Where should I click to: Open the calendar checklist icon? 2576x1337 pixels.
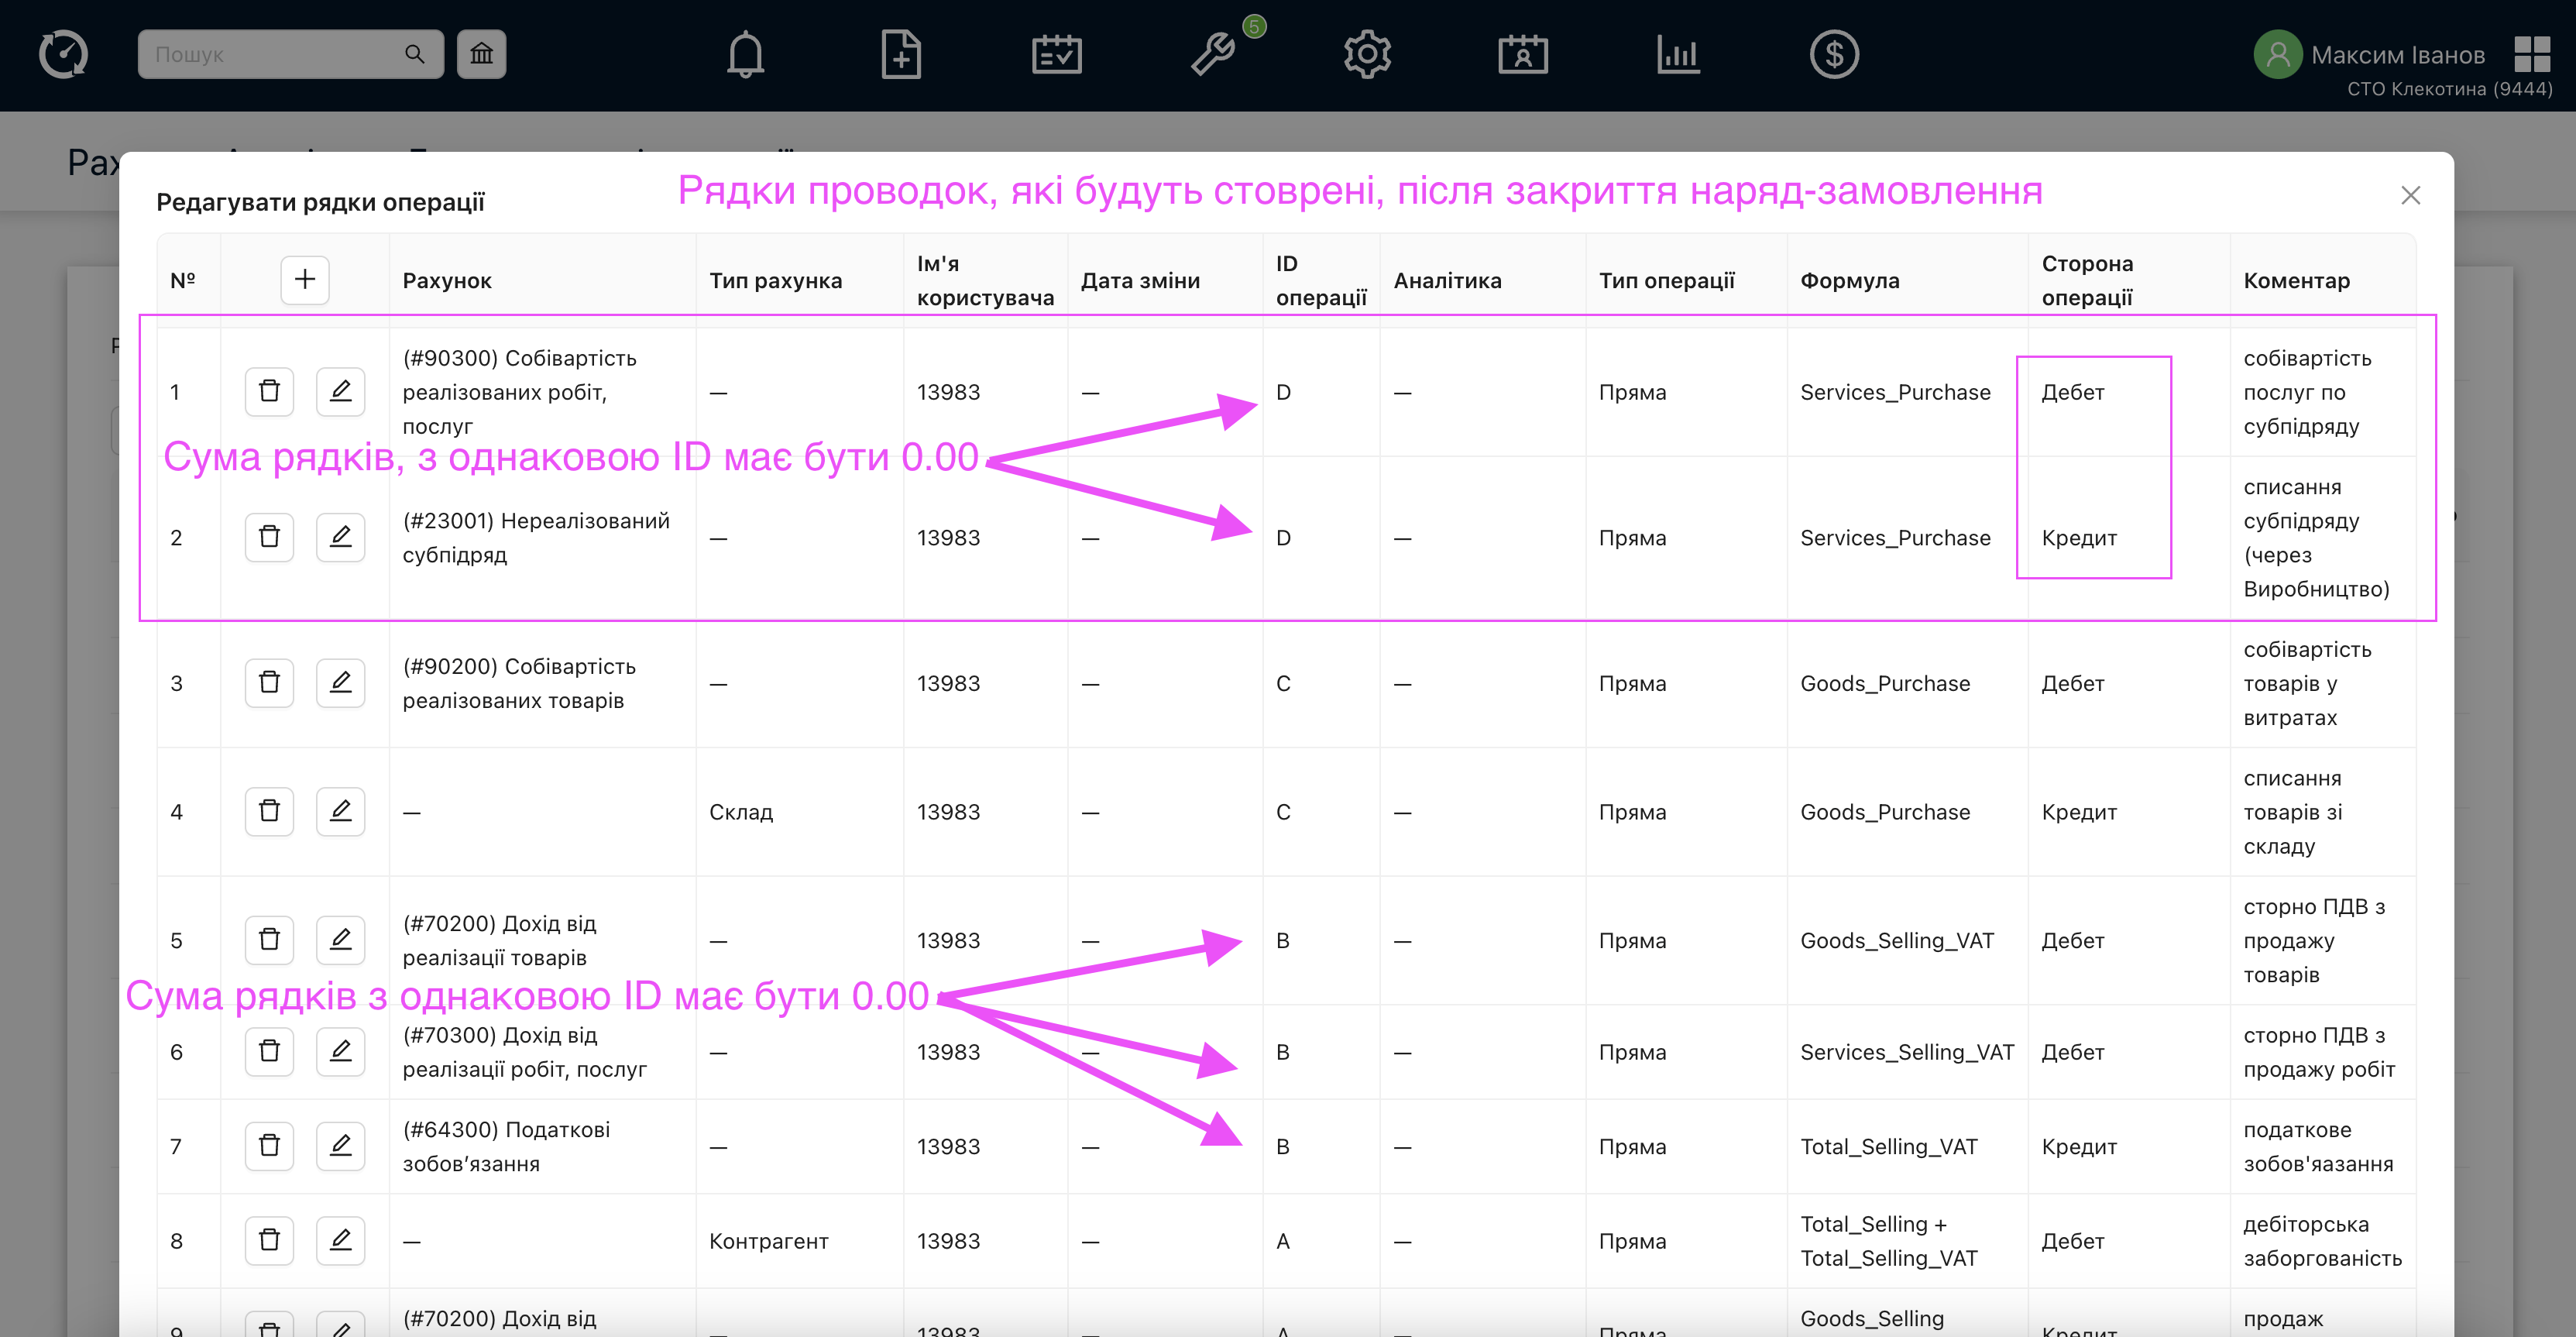pos(1056,54)
